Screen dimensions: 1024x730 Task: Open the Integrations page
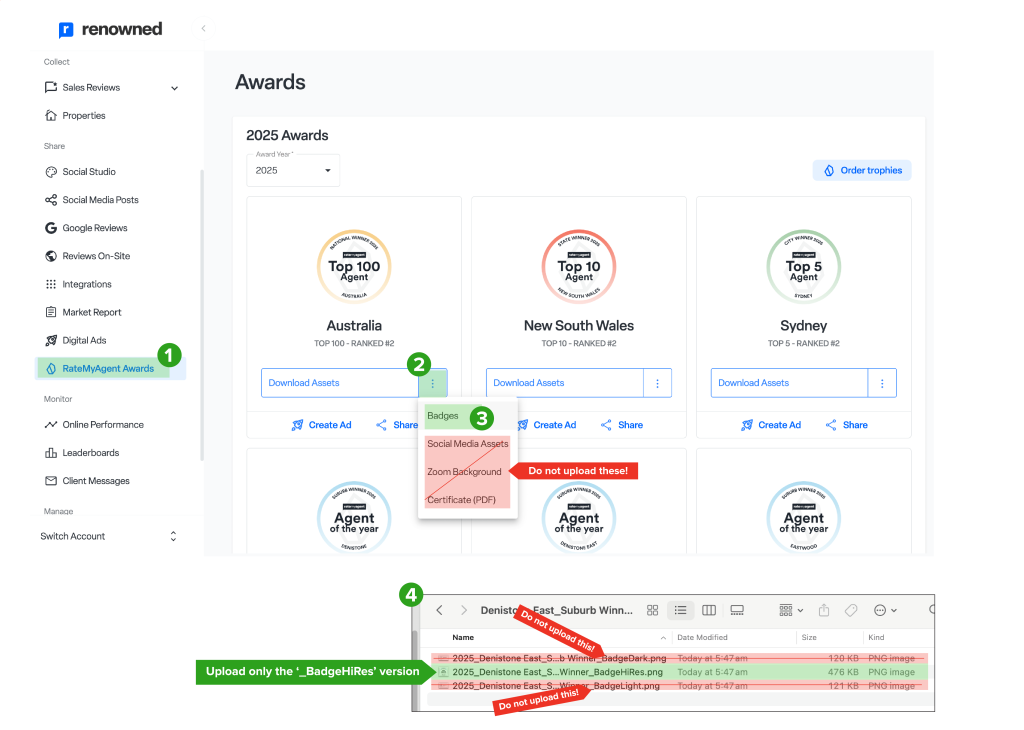[86, 284]
